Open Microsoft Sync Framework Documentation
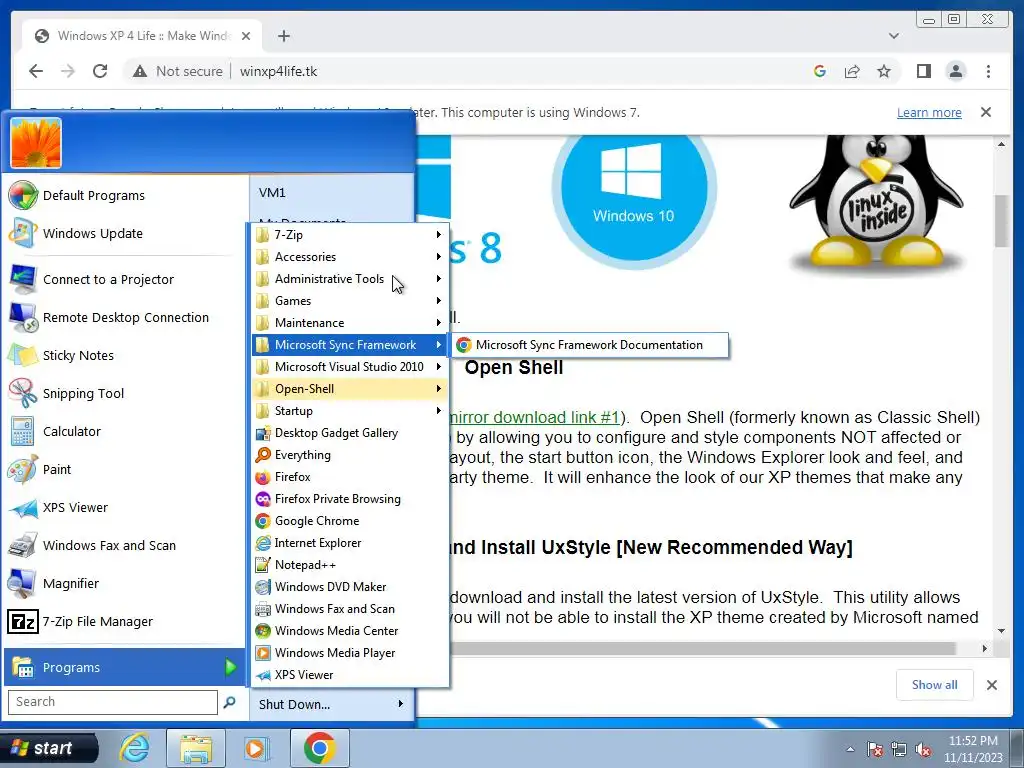 pyautogui.click(x=589, y=345)
